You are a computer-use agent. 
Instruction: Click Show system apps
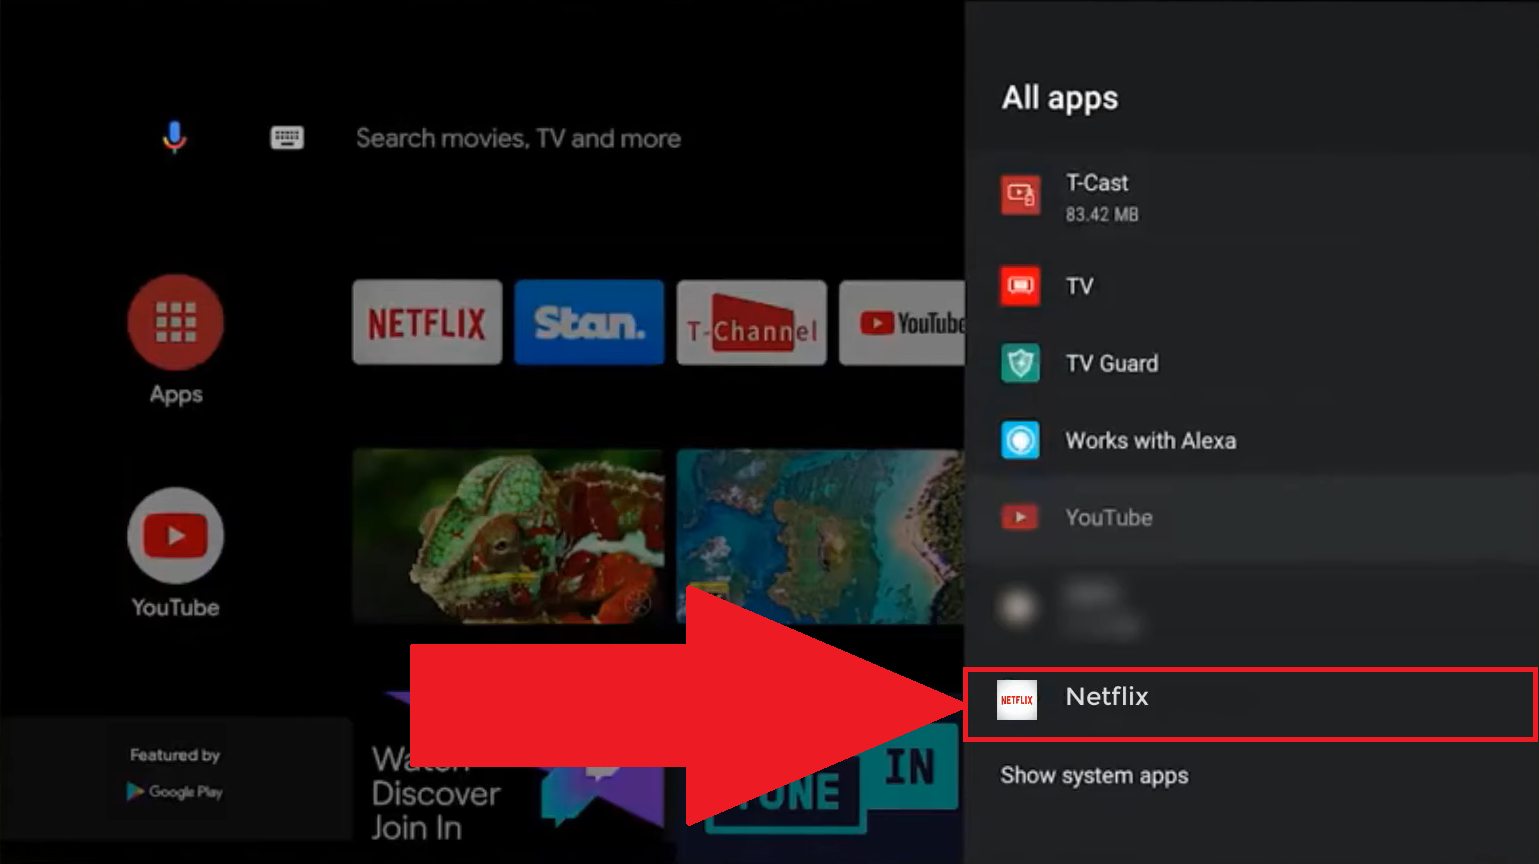(1094, 776)
